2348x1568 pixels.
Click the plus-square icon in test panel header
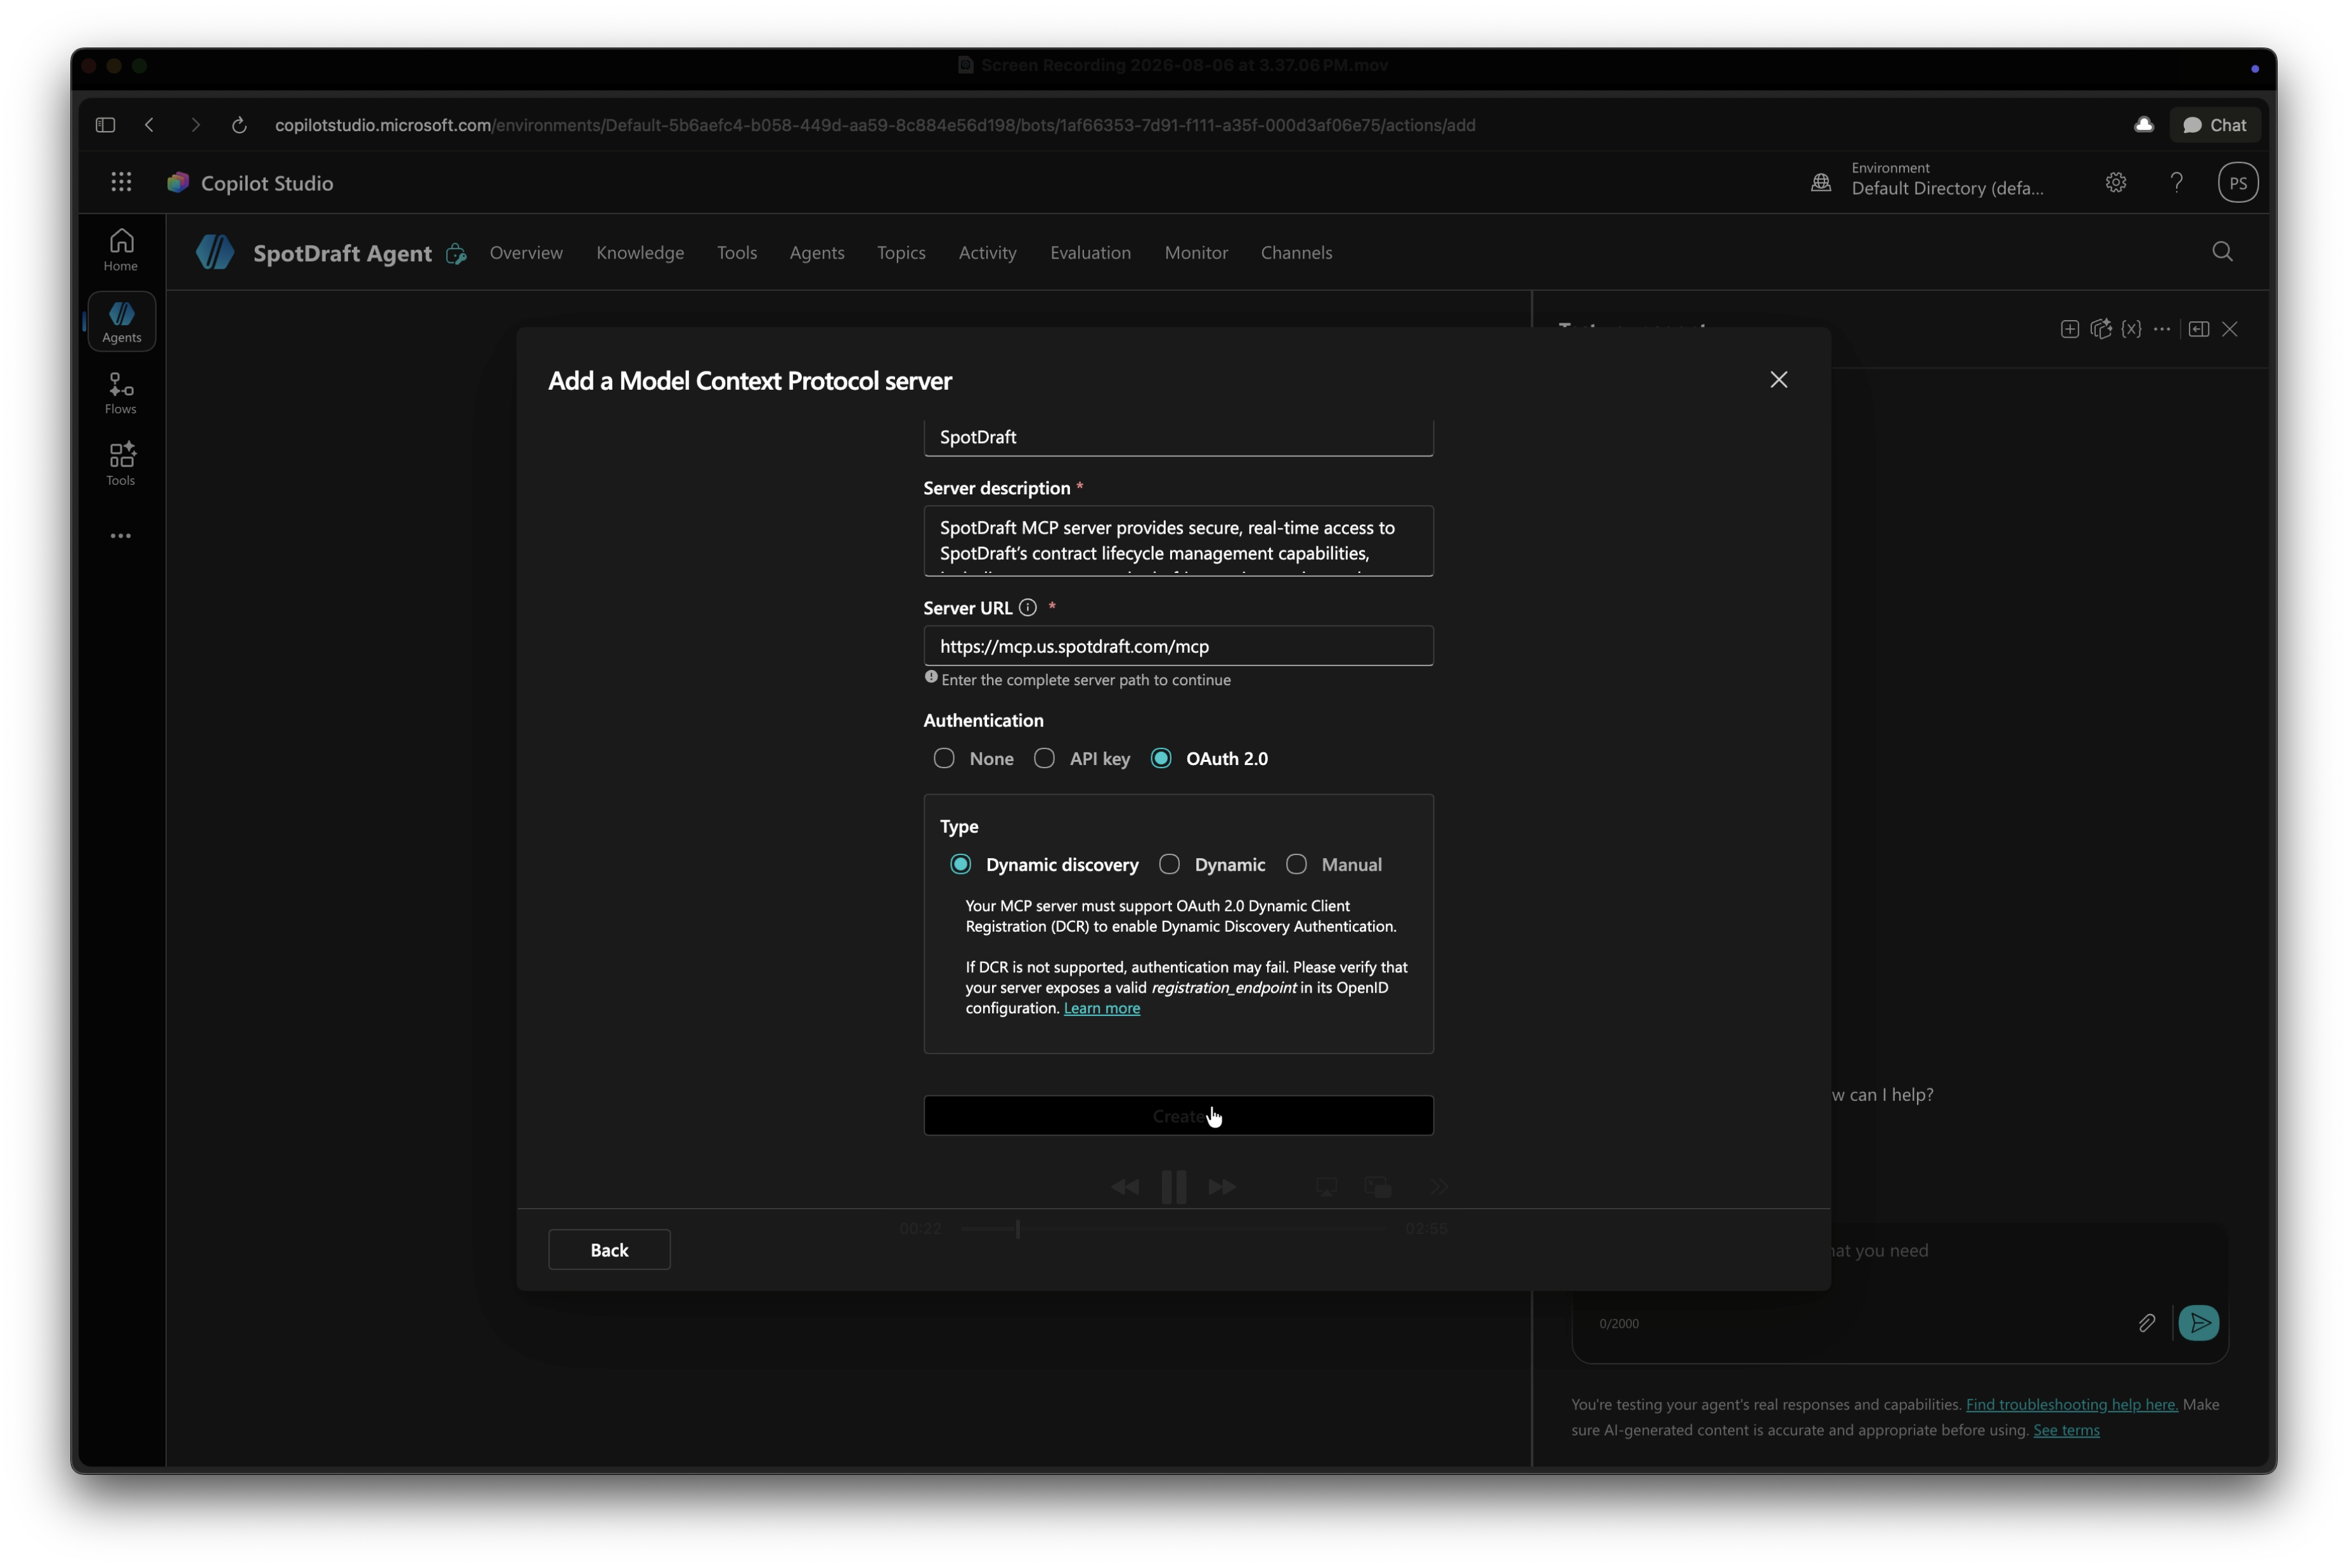pyautogui.click(x=2069, y=329)
